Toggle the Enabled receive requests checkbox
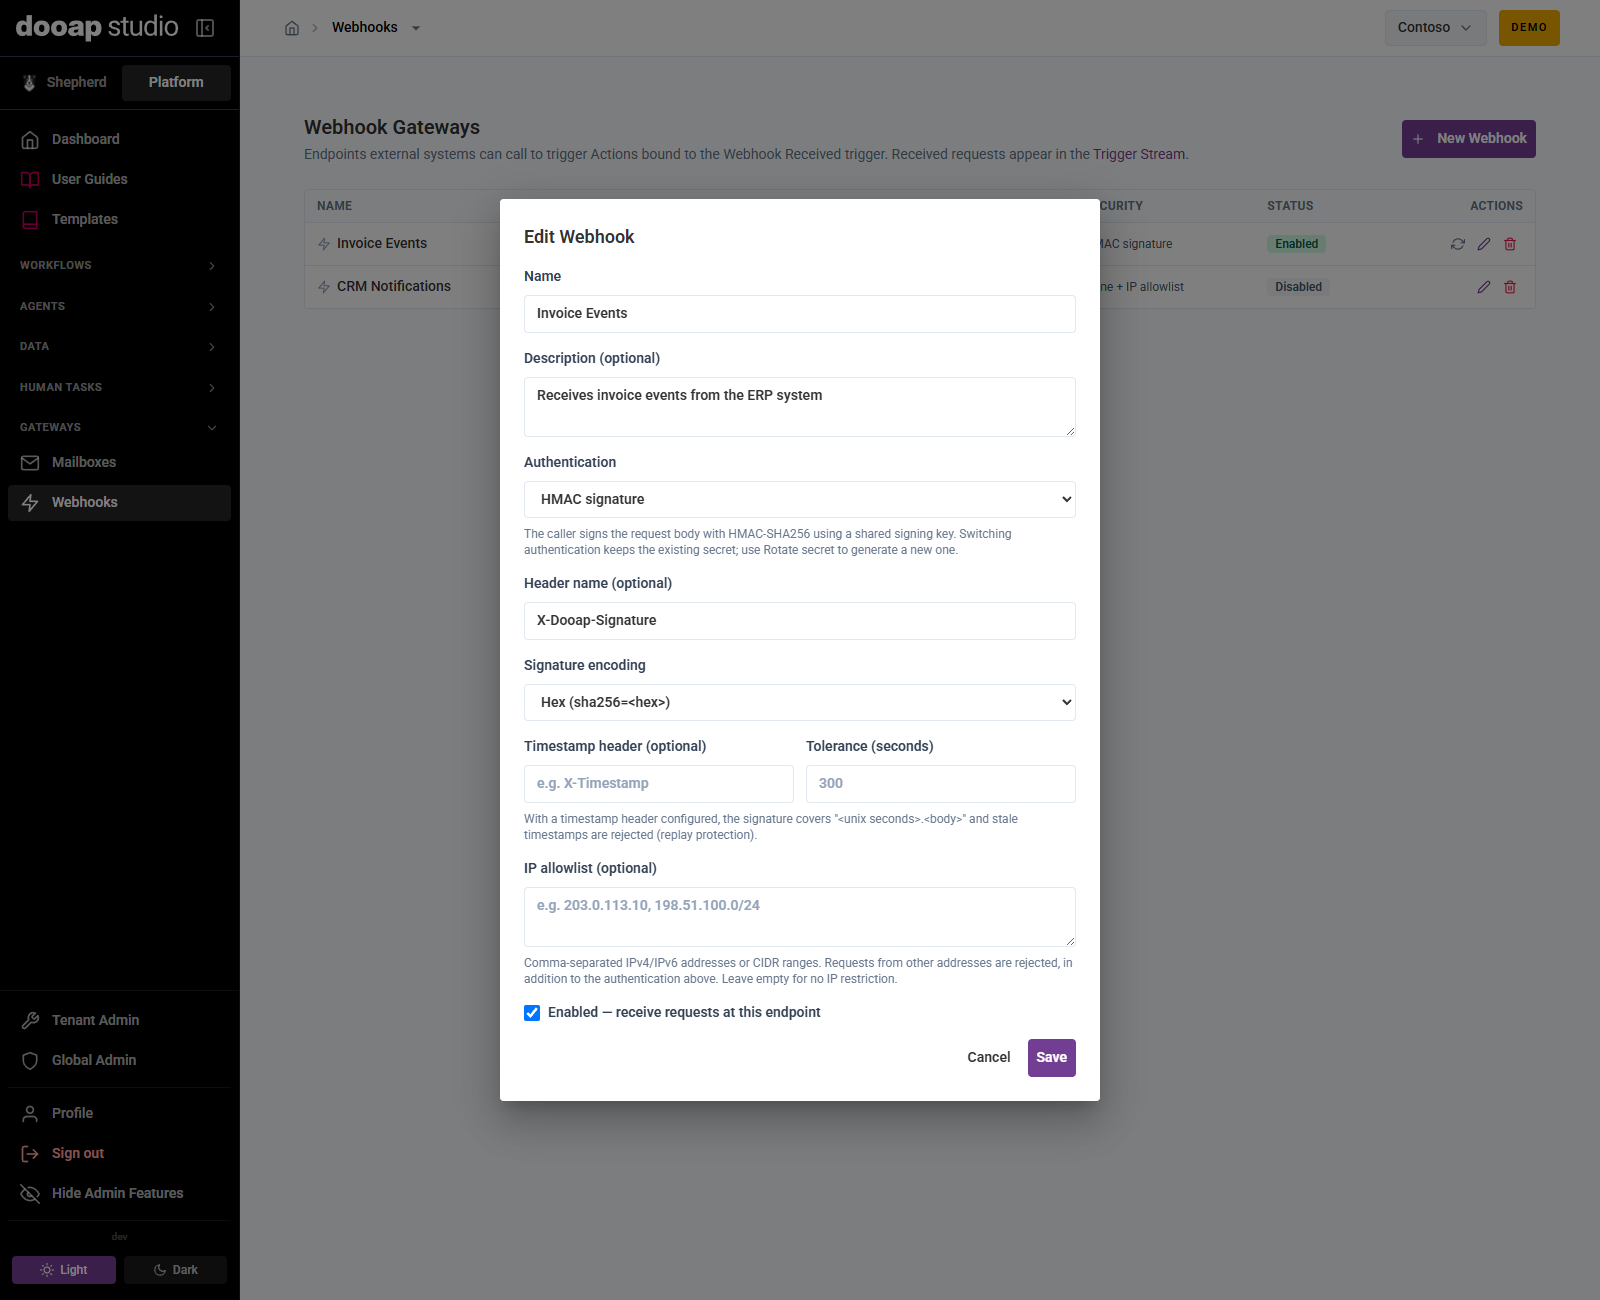 tap(532, 1013)
